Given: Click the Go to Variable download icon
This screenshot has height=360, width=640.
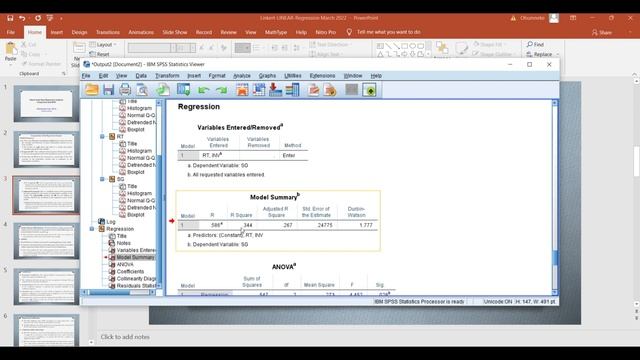Looking at the screenshot, I should point(276,90).
